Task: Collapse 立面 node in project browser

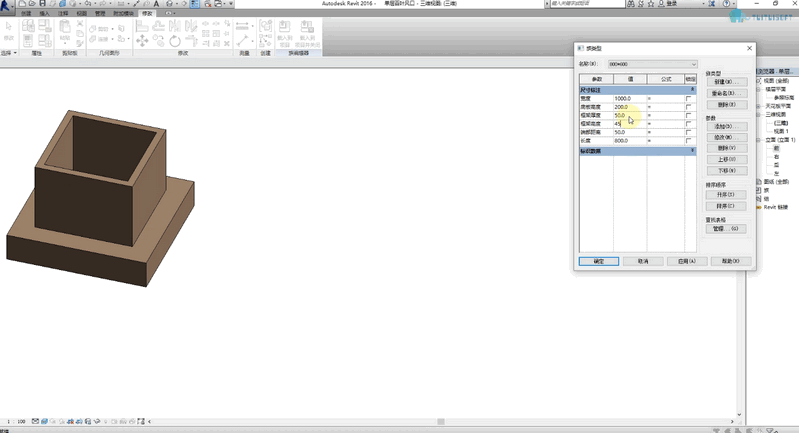Action: (x=759, y=140)
